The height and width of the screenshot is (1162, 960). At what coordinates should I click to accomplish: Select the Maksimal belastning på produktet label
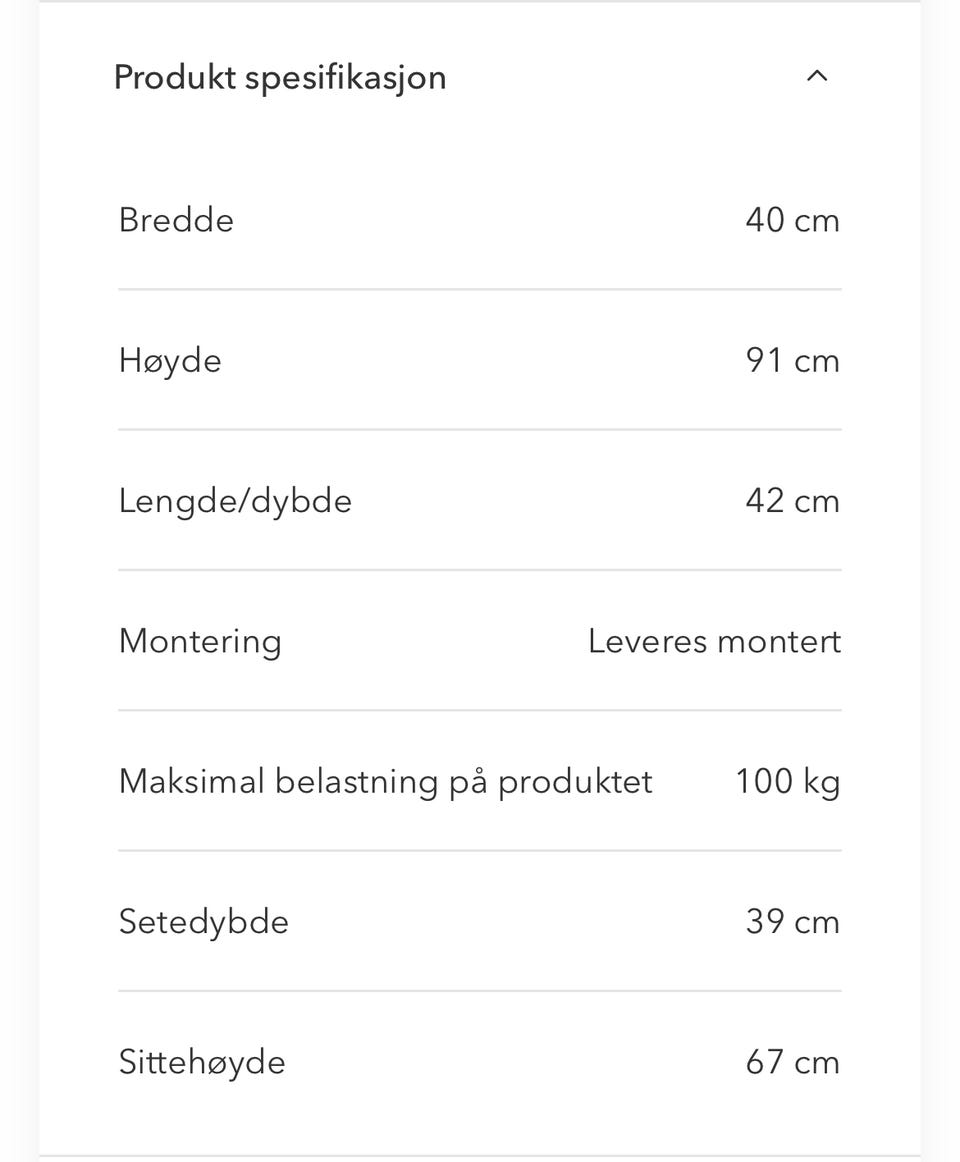coord(385,781)
